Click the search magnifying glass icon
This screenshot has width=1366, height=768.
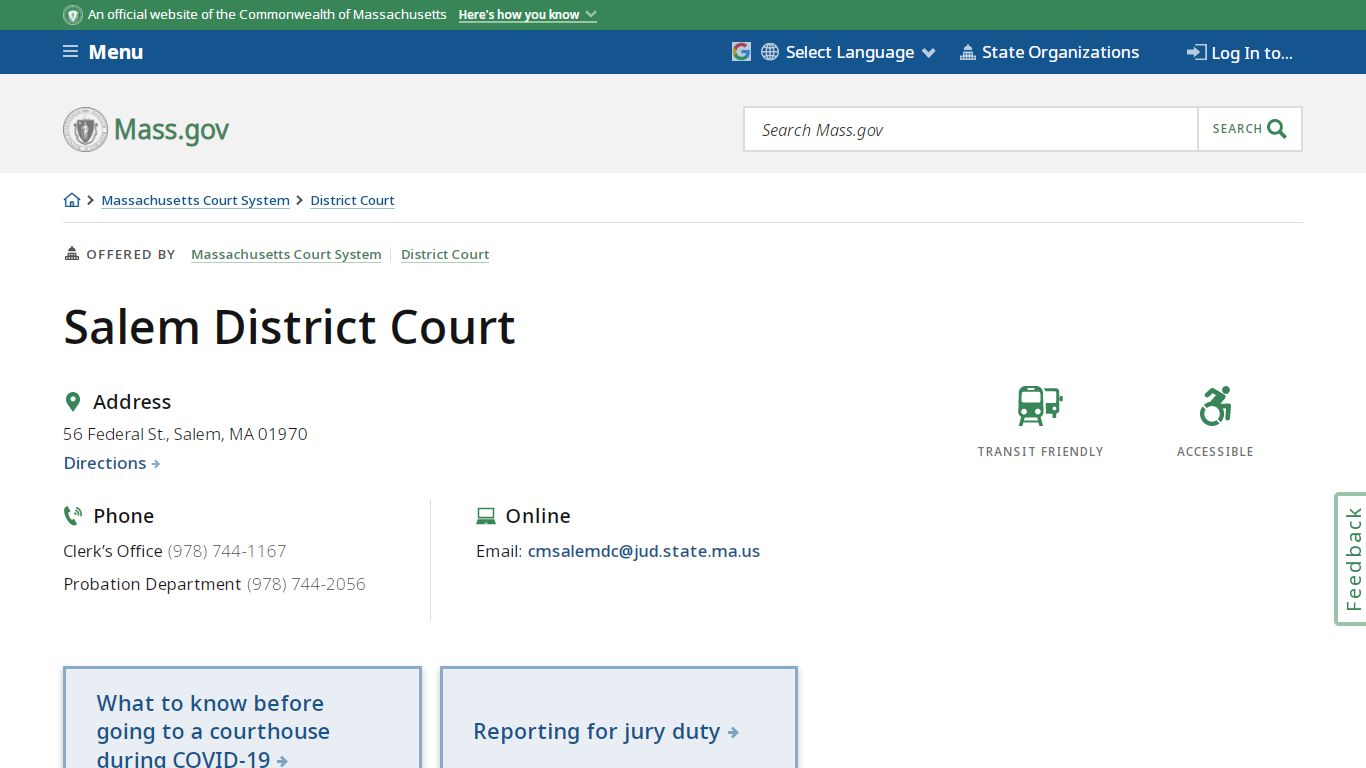(1277, 129)
